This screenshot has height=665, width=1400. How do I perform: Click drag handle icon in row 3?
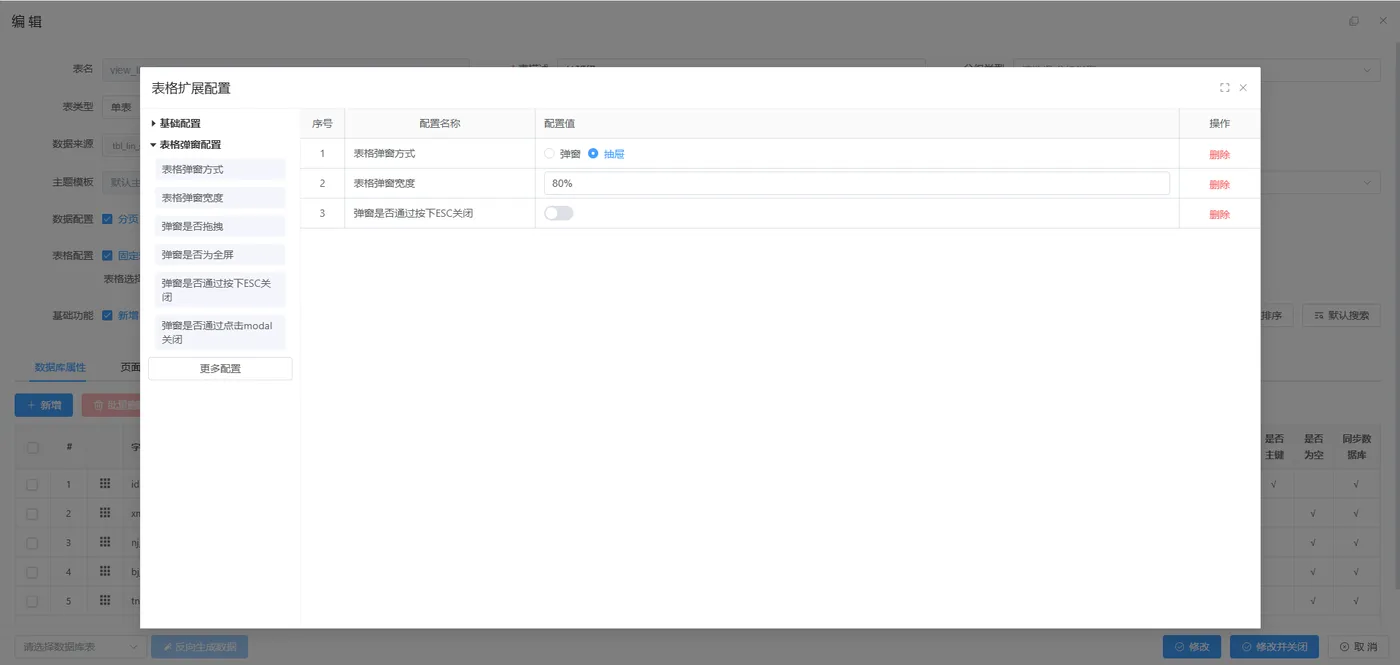(105, 542)
